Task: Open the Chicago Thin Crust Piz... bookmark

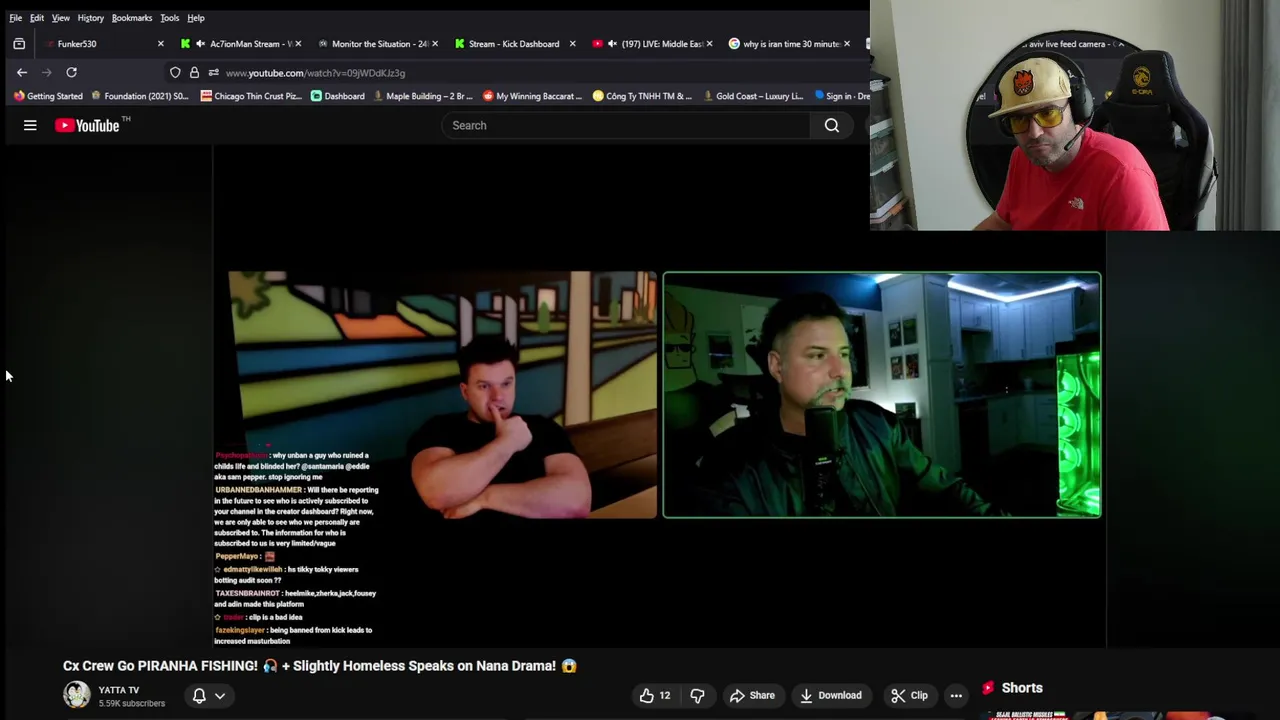Action: pyautogui.click(x=251, y=96)
